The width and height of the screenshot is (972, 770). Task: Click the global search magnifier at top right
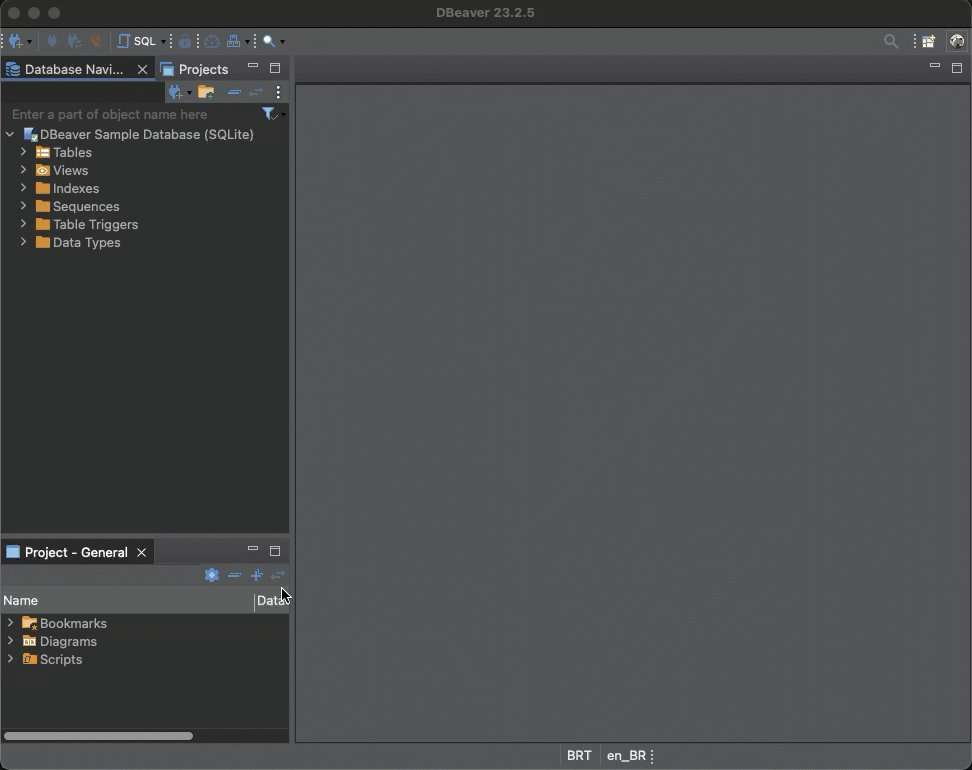(891, 42)
